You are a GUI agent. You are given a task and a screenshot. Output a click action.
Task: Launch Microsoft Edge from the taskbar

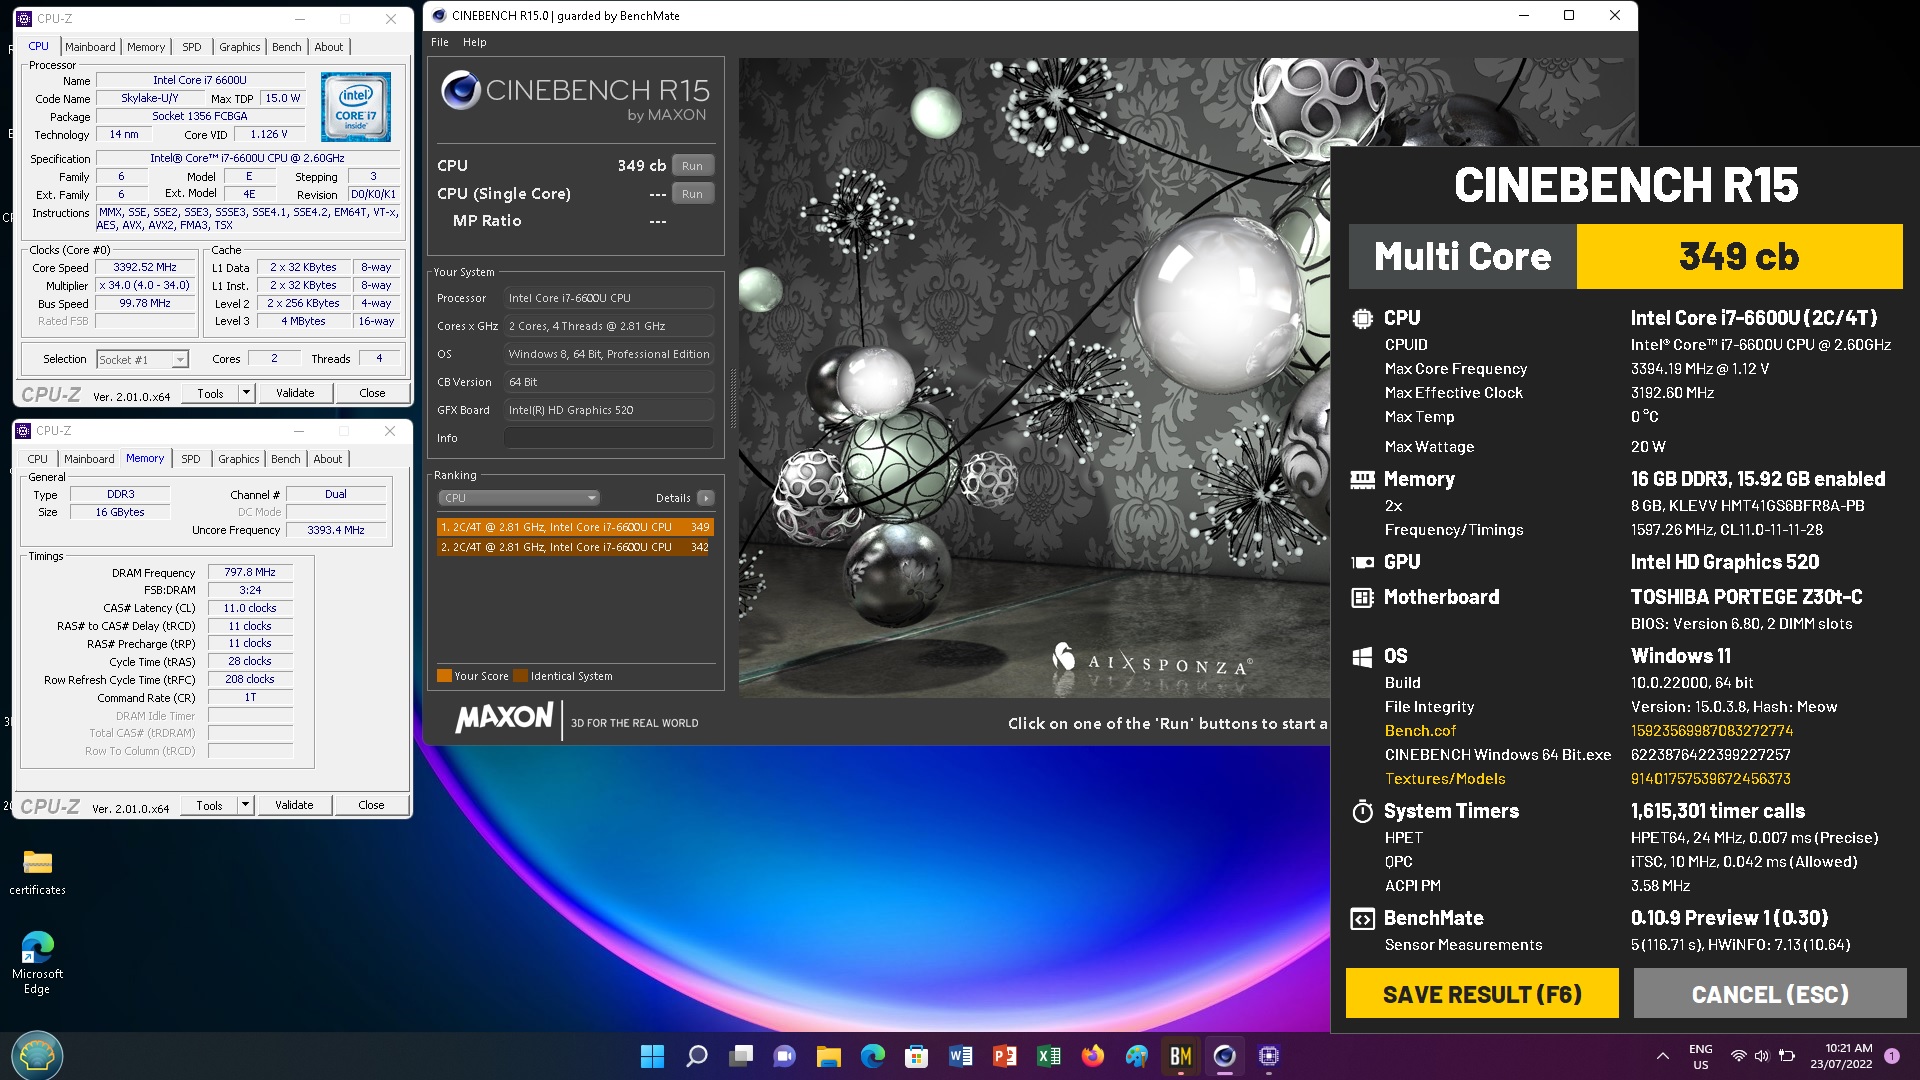tap(873, 1056)
